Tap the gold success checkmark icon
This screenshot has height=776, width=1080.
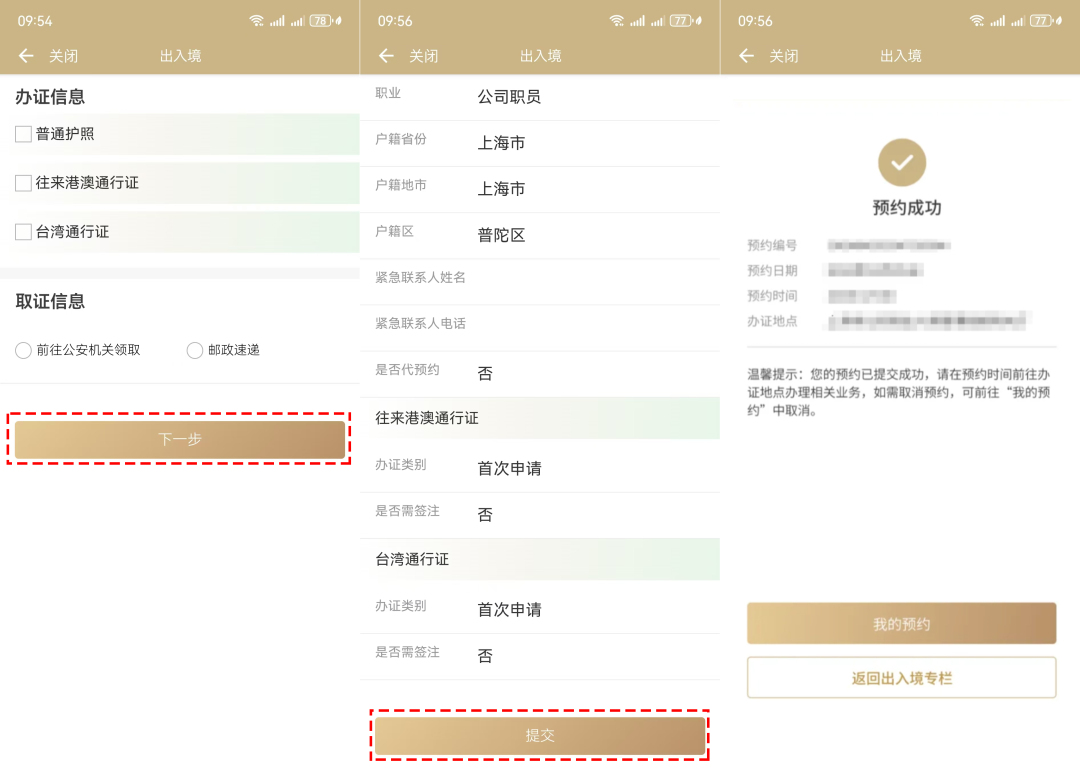pyautogui.click(x=901, y=162)
